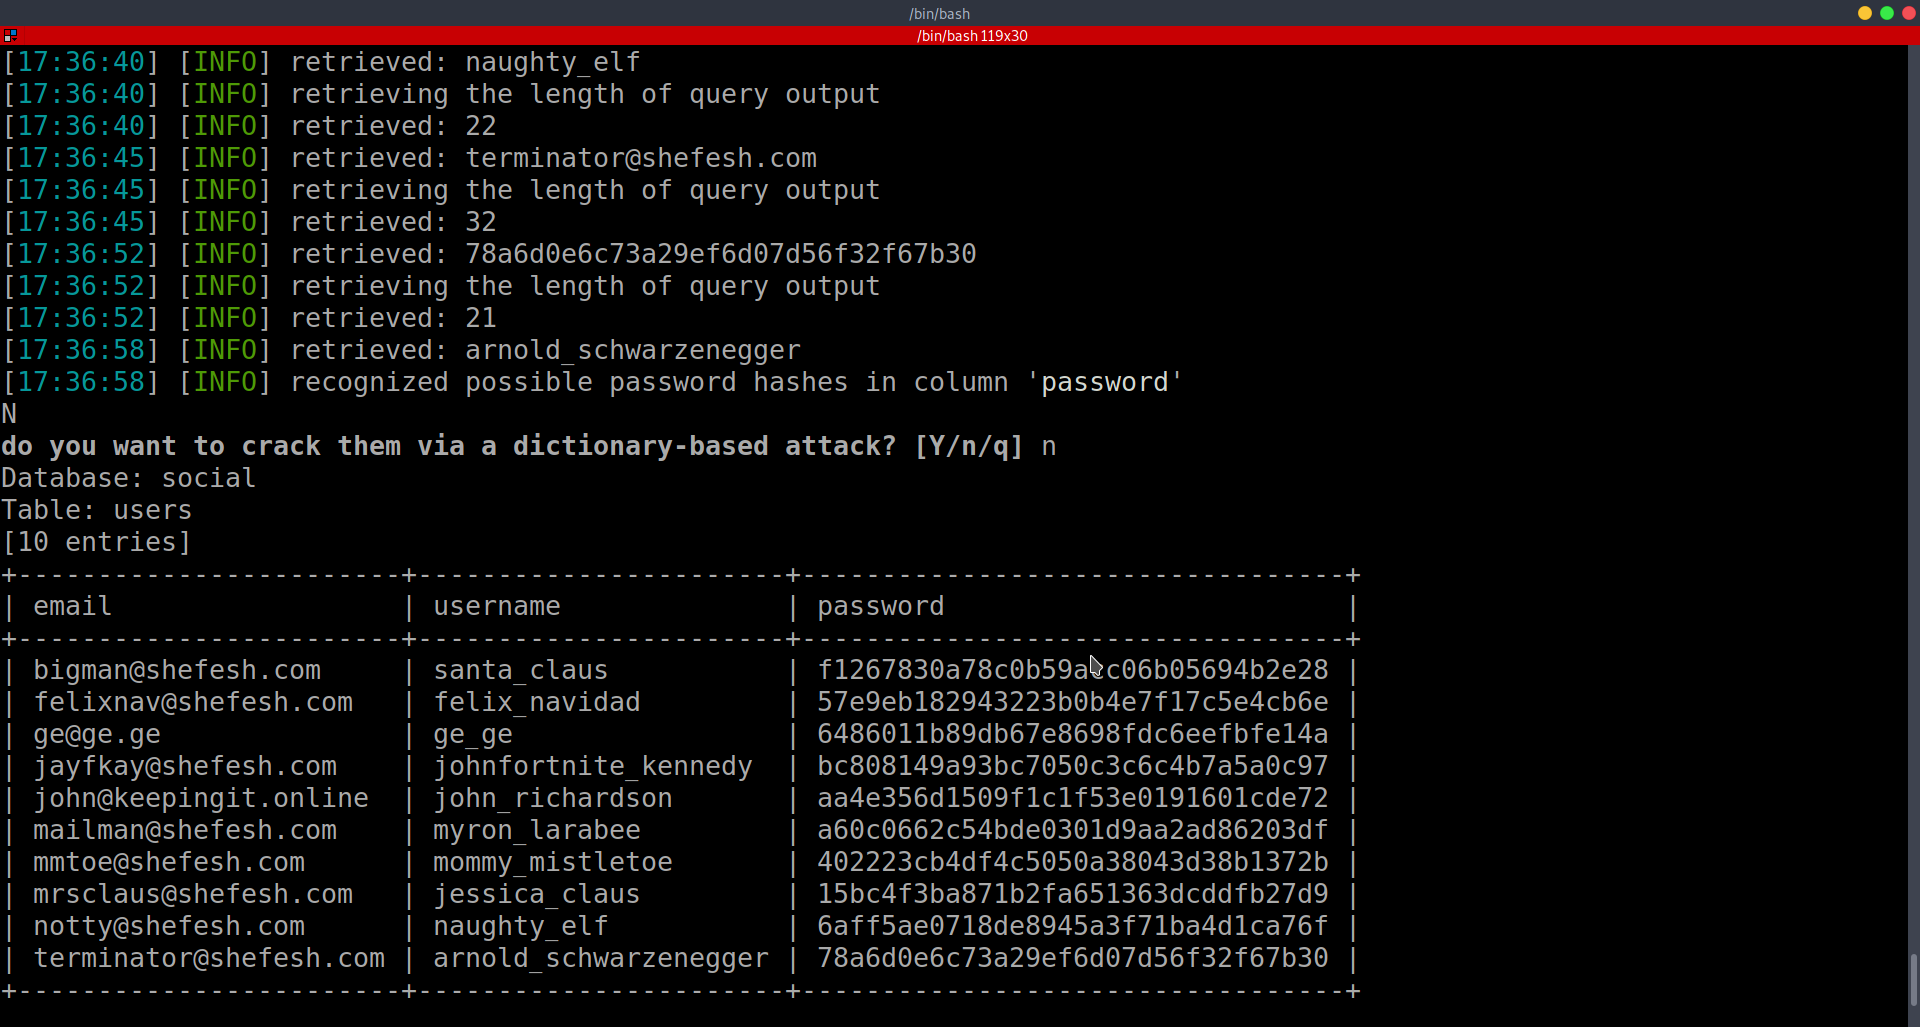Maximize the window with the green button

click(x=1887, y=13)
